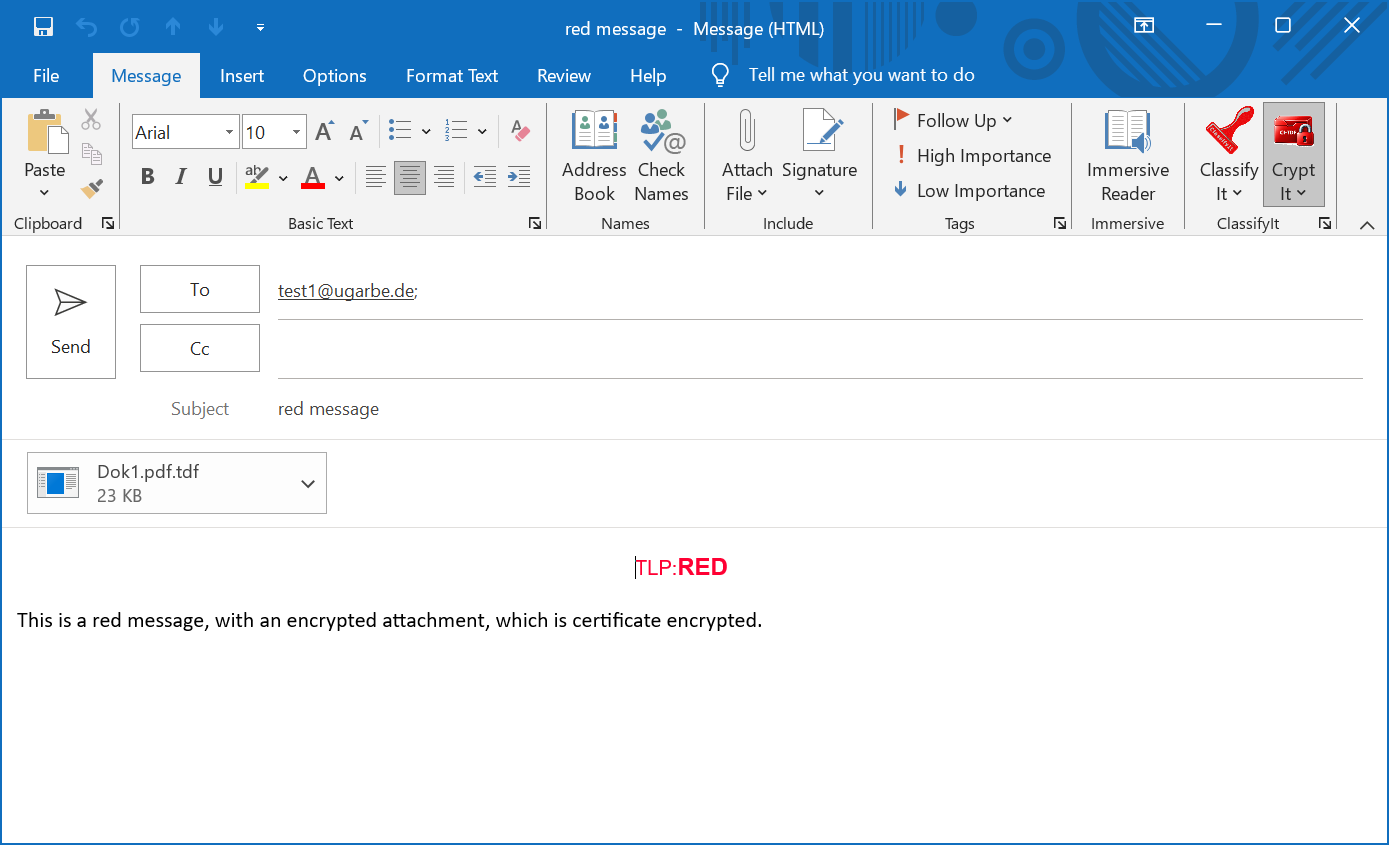Click the Cut scissors icon

[91, 119]
